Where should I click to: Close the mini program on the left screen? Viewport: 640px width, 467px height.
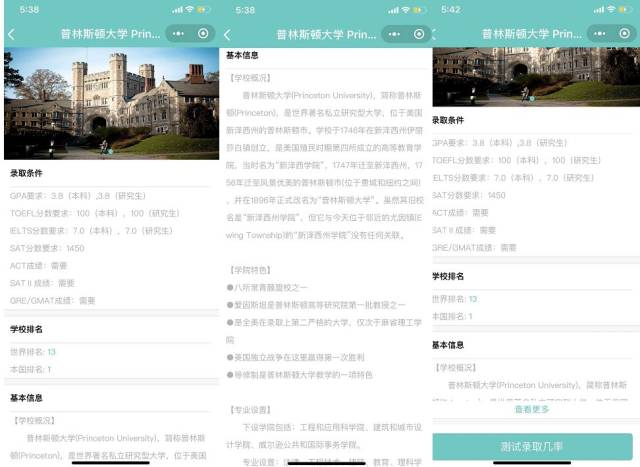pos(204,33)
